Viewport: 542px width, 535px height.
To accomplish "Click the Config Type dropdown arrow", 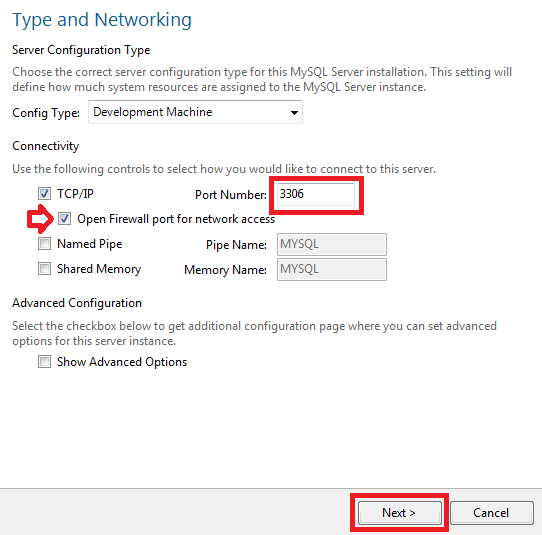I will (294, 112).
